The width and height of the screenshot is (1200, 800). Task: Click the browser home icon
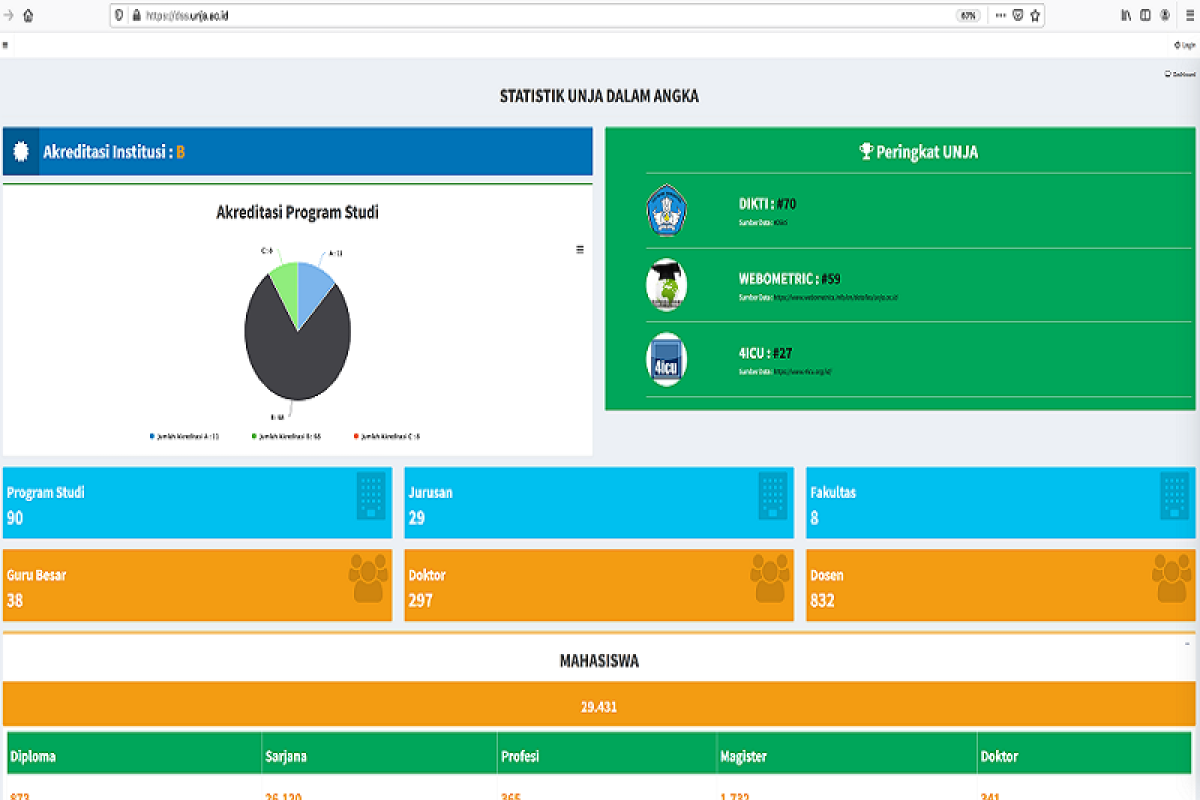pos(27,15)
